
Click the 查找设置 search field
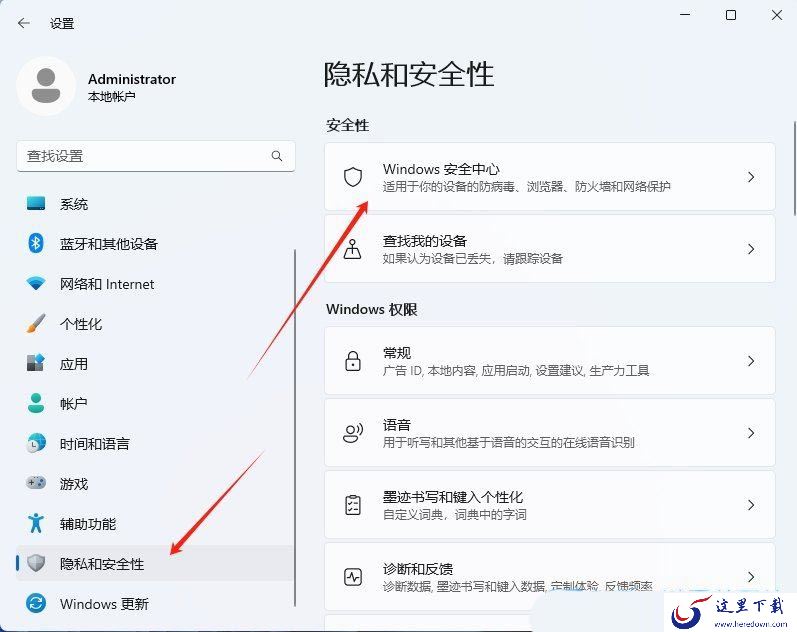pyautogui.click(x=156, y=156)
